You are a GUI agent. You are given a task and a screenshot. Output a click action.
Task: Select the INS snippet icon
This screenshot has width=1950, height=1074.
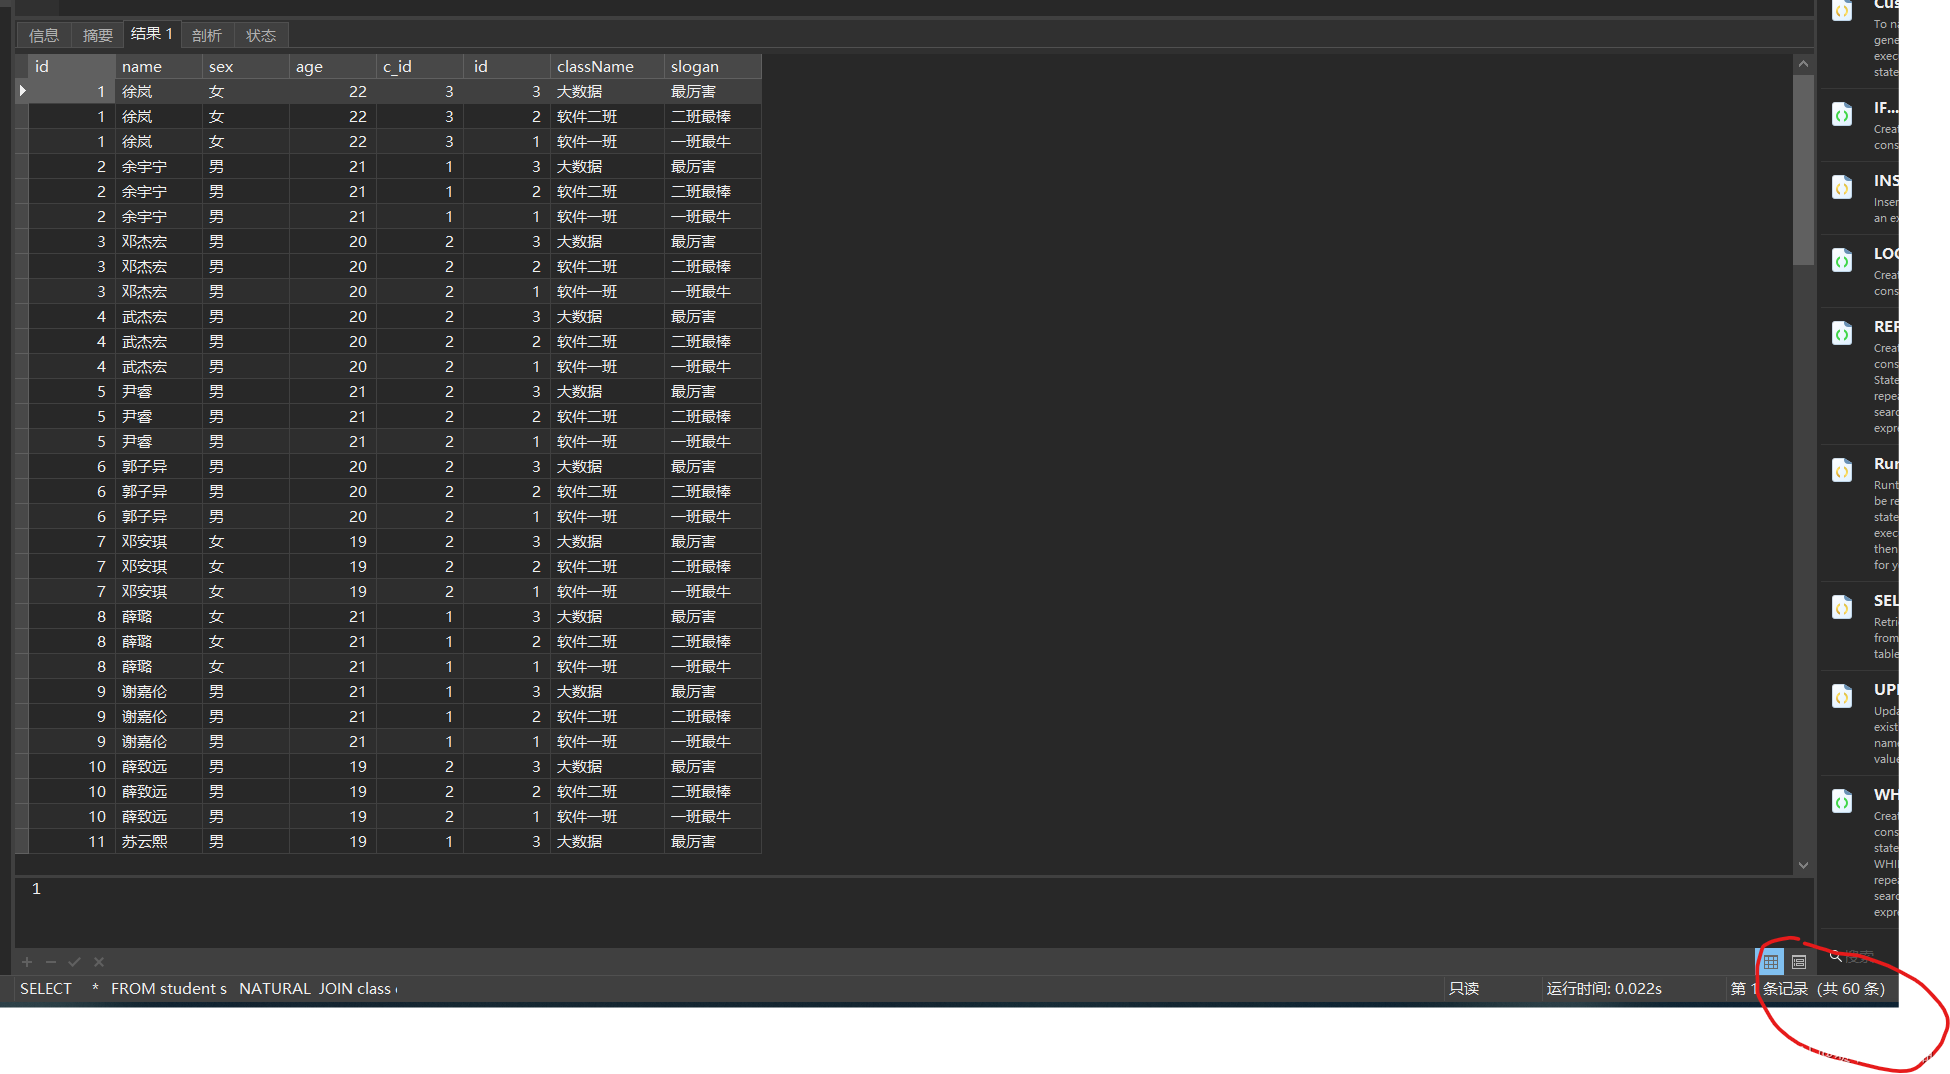(x=1842, y=188)
